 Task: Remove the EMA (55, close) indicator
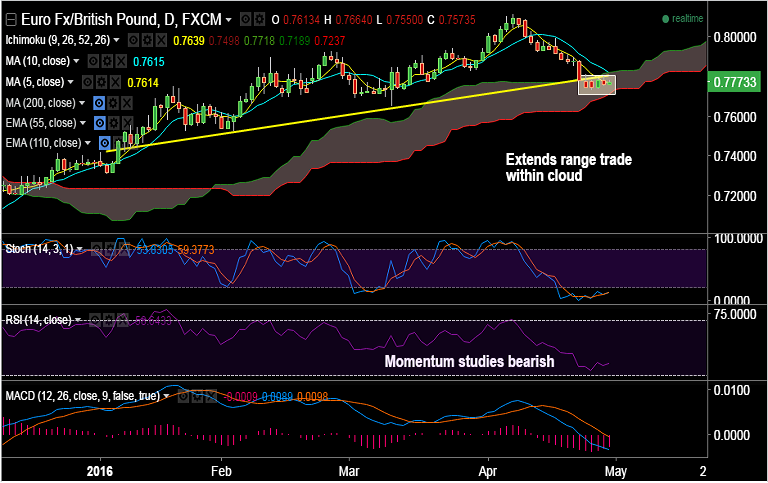(x=127, y=123)
